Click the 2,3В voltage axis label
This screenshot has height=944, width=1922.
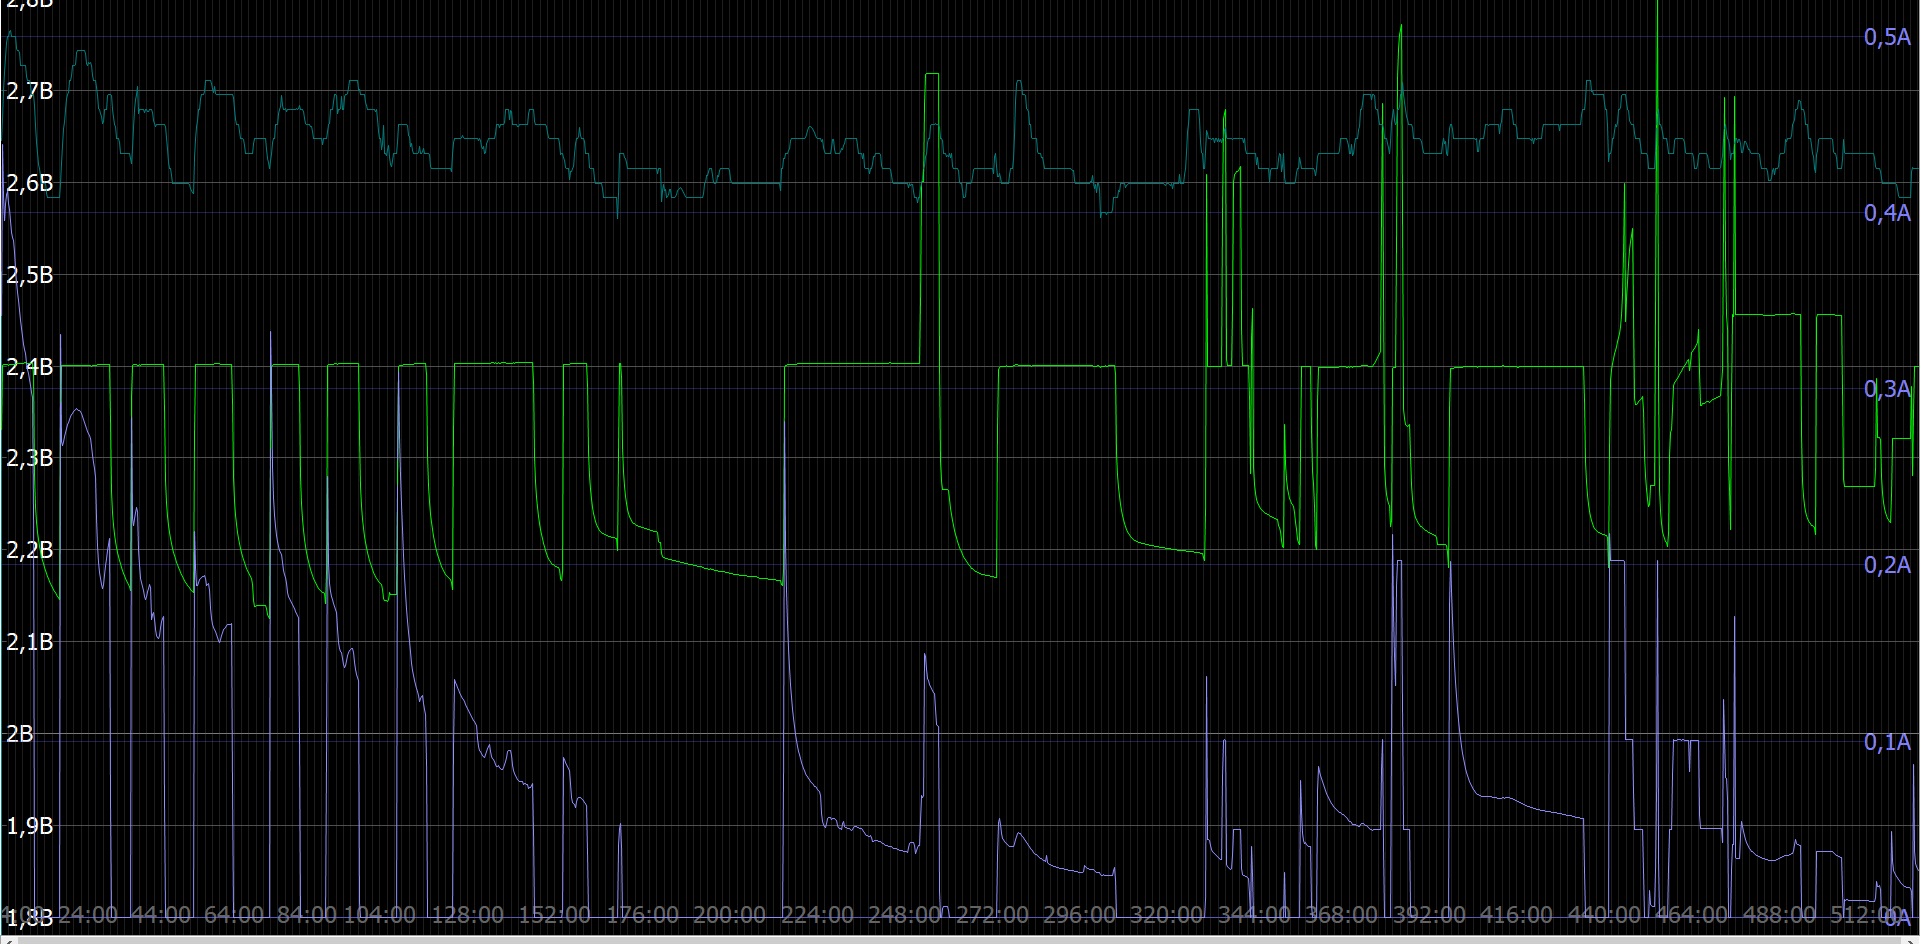pyautogui.click(x=29, y=458)
